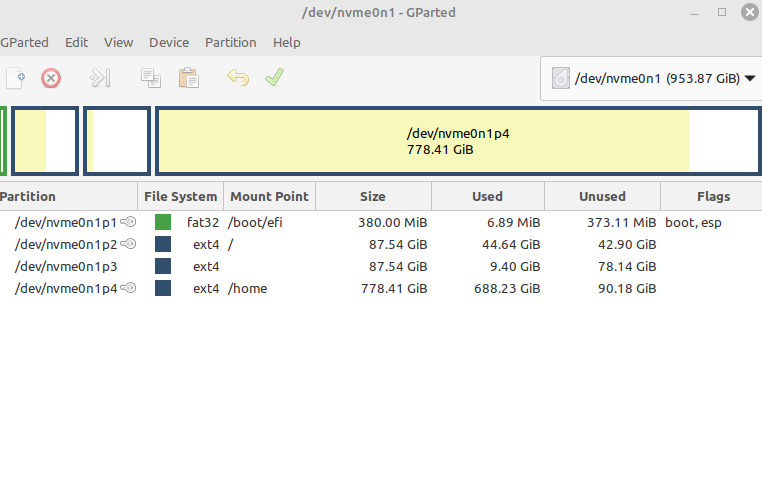
Task: Click the red delete partition icon
Action: point(50,78)
